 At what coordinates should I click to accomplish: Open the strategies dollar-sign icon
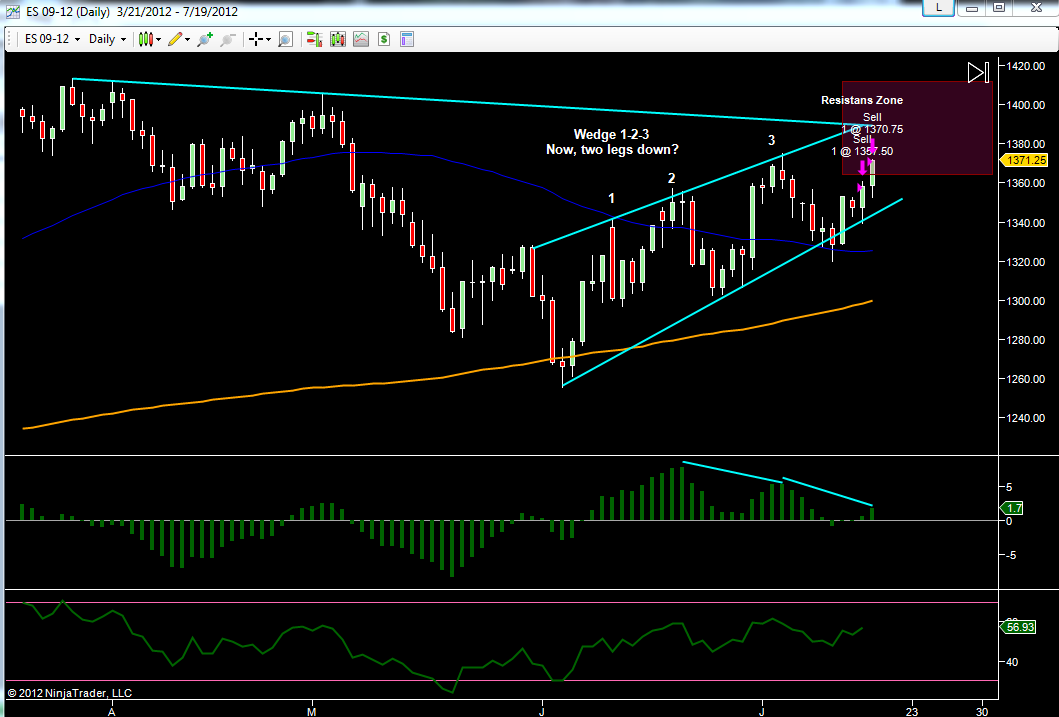coord(384,39)
